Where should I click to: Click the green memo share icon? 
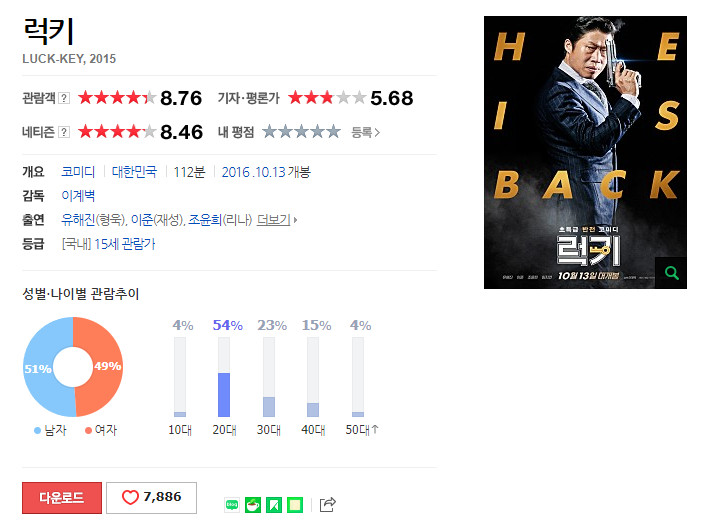tap(295, 505)
